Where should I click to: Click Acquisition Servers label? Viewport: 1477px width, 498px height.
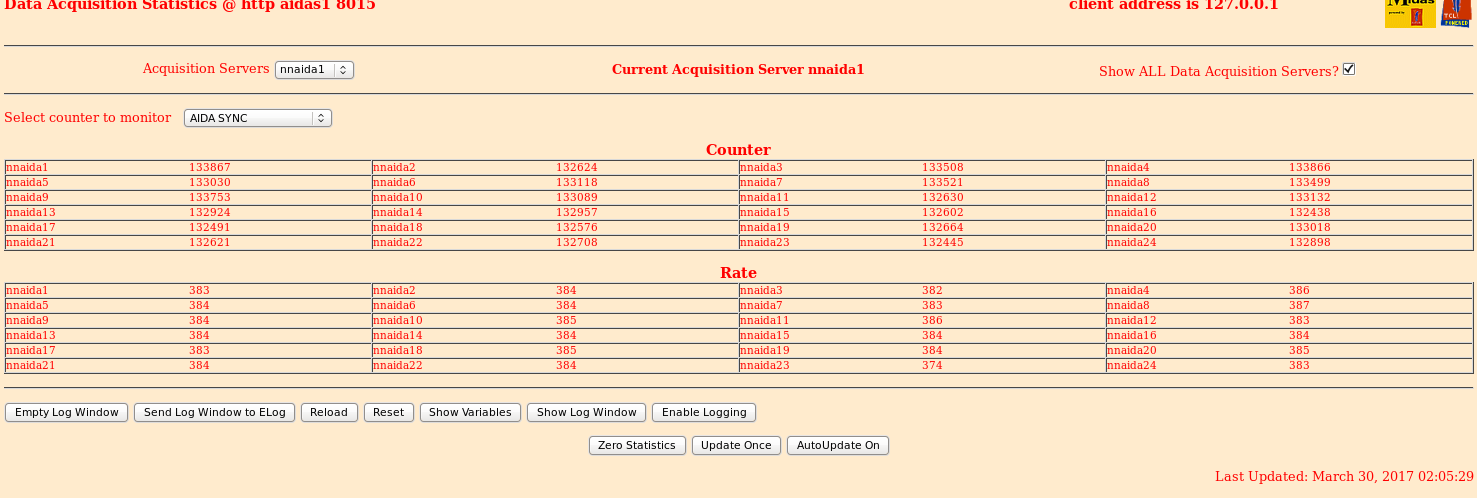pyautogui.click(x=206, y=69)
